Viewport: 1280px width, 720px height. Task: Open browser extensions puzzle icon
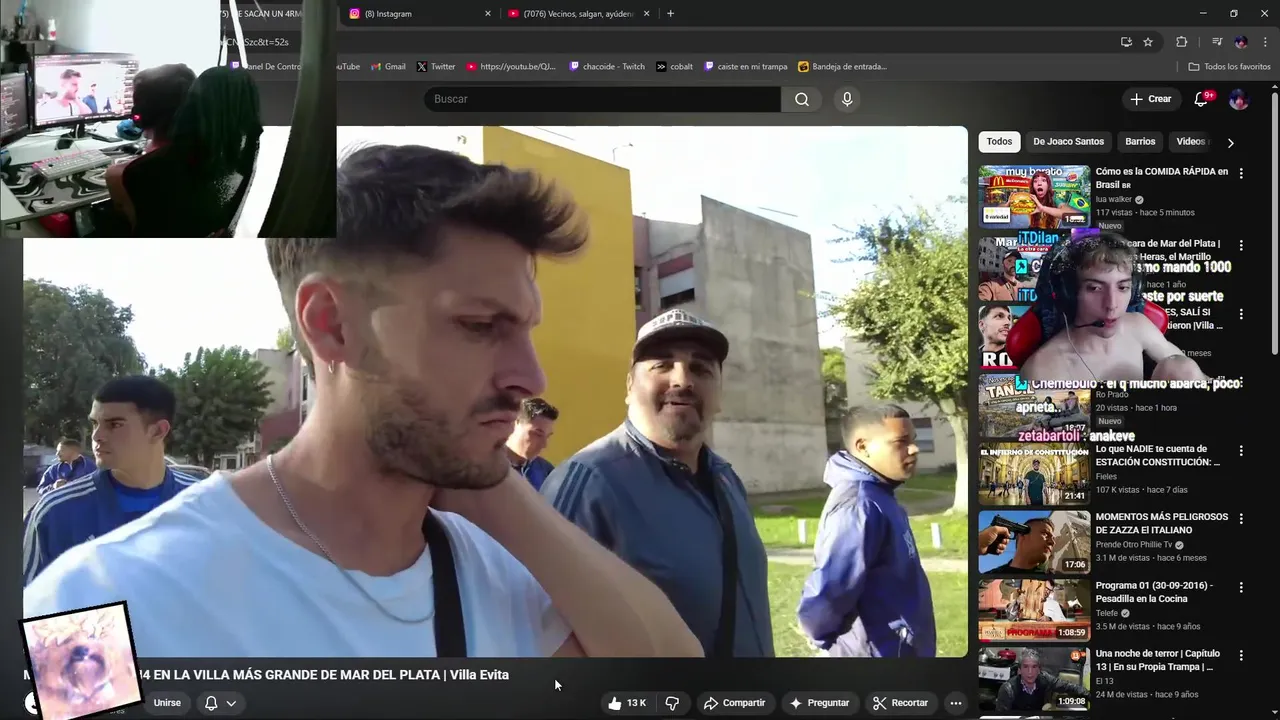(1182, 42)
